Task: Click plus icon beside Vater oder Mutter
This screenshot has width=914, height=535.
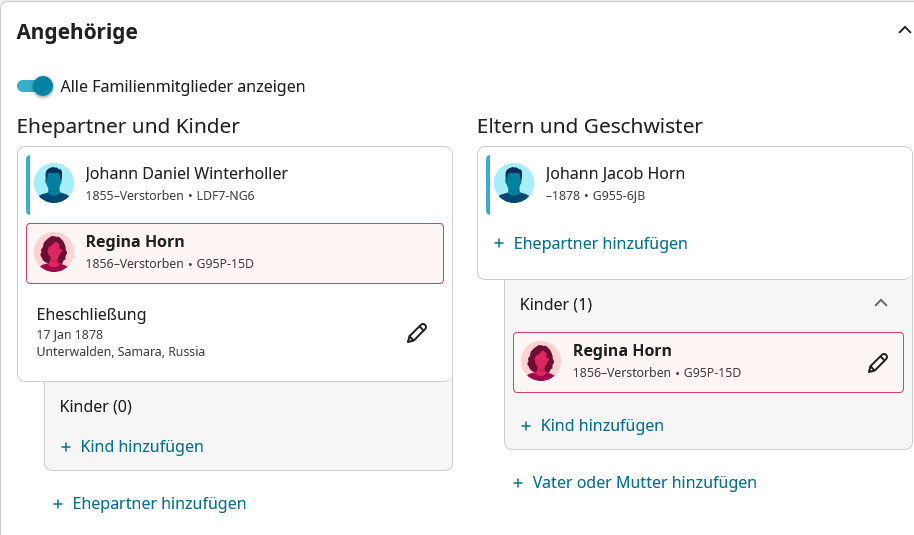Action: 518,483
